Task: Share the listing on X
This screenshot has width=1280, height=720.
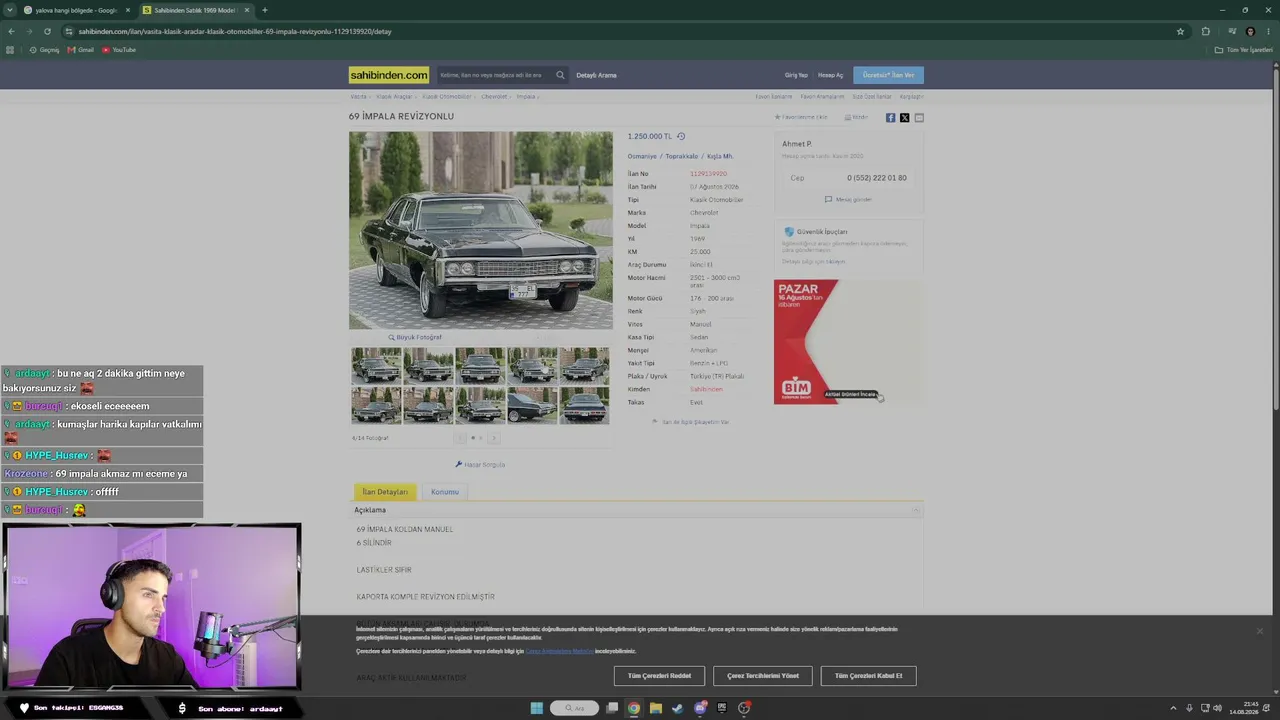Action: (x=905, y=118)
